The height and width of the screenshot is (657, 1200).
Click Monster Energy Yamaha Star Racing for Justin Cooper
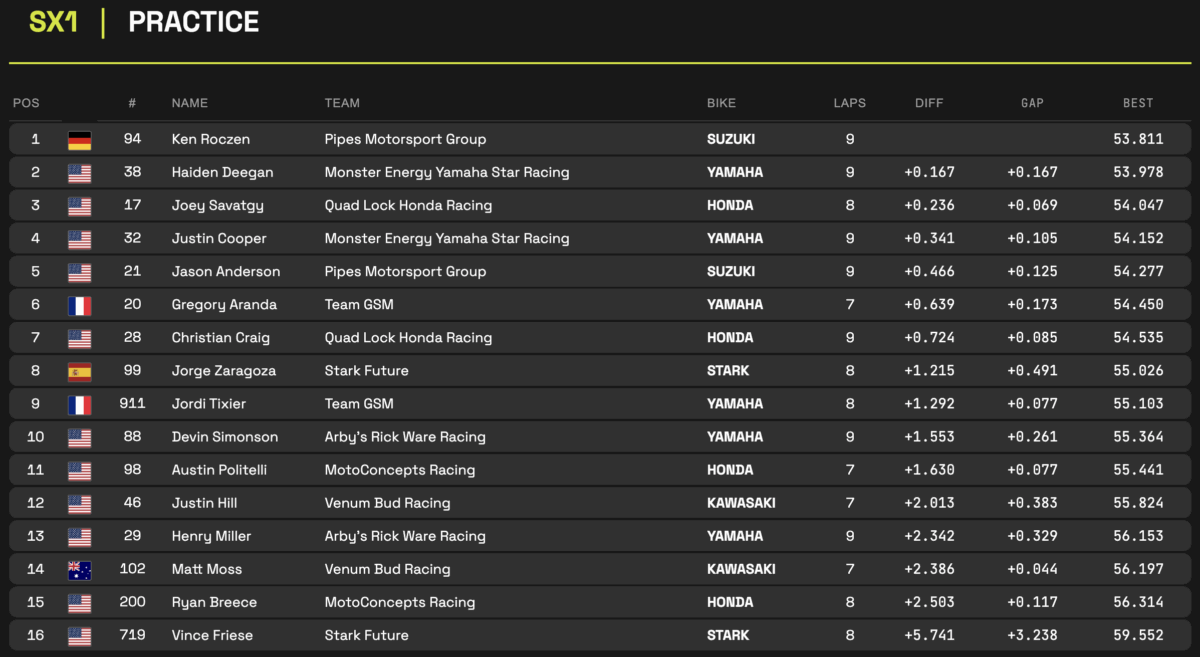tap(446, 239)
